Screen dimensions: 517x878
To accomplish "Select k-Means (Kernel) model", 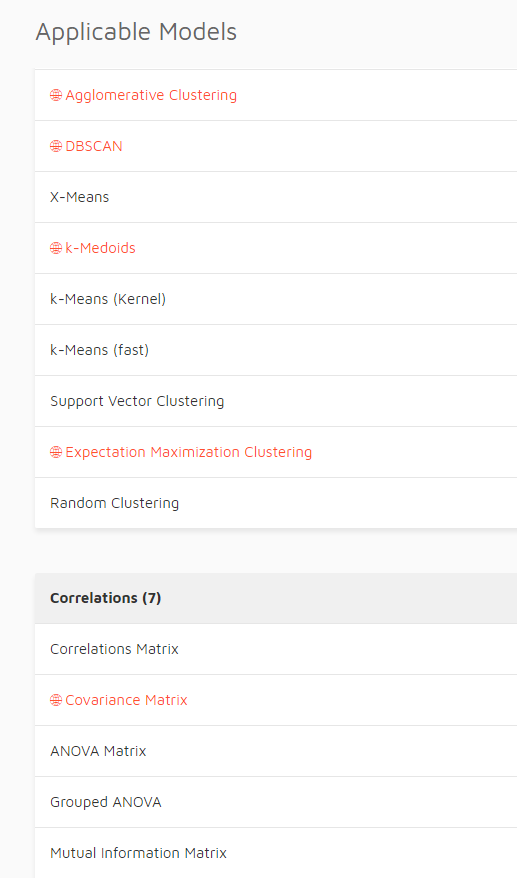I will [276, 299].
